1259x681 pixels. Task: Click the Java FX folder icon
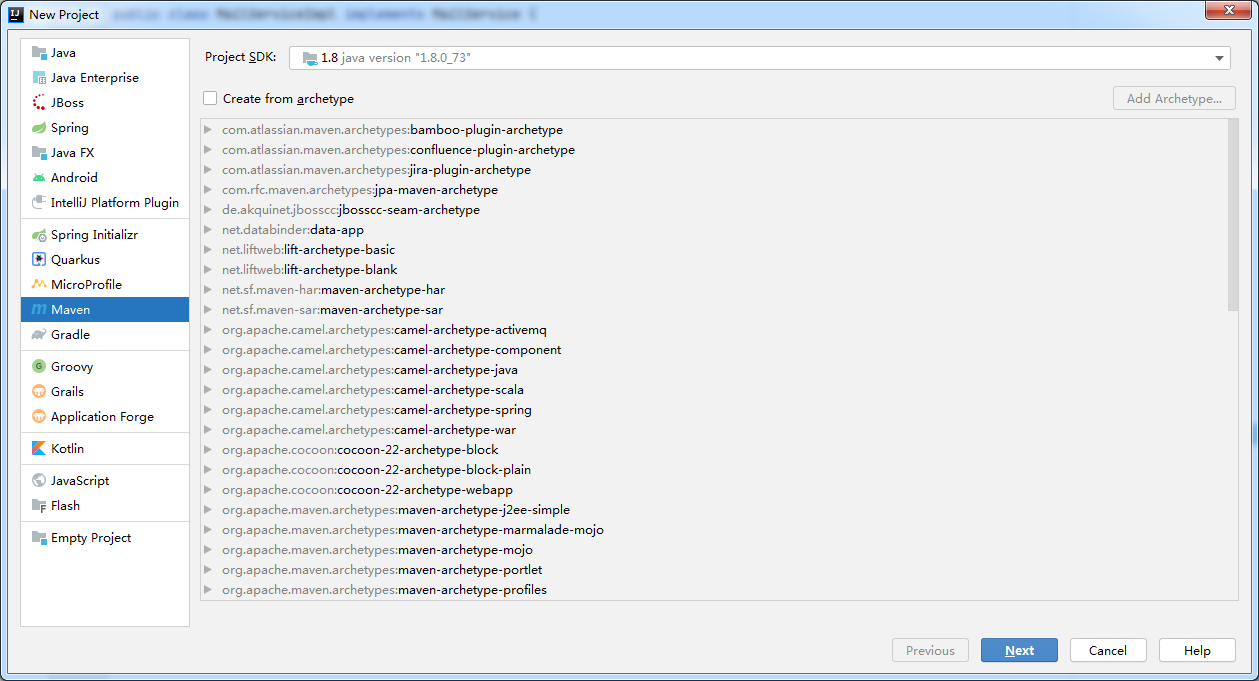click(x=39, y=153)
